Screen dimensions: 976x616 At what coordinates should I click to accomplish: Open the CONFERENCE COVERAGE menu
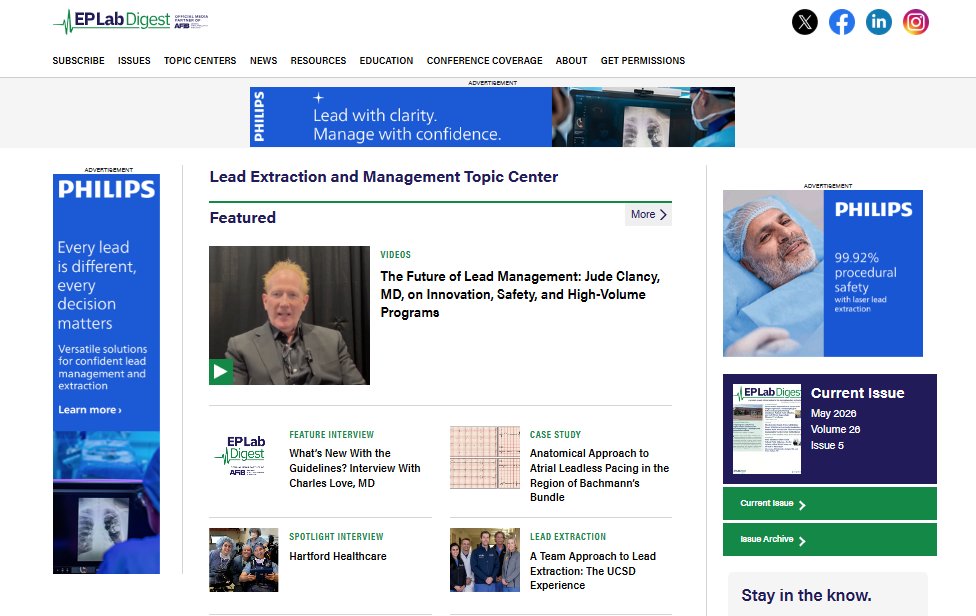(x=484, y=60)
